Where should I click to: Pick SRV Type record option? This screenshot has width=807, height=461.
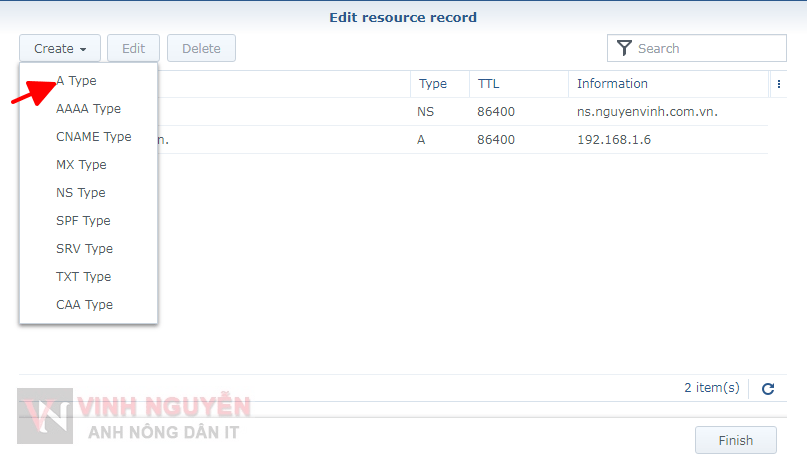pyautogui.click(x=84, y=249)
